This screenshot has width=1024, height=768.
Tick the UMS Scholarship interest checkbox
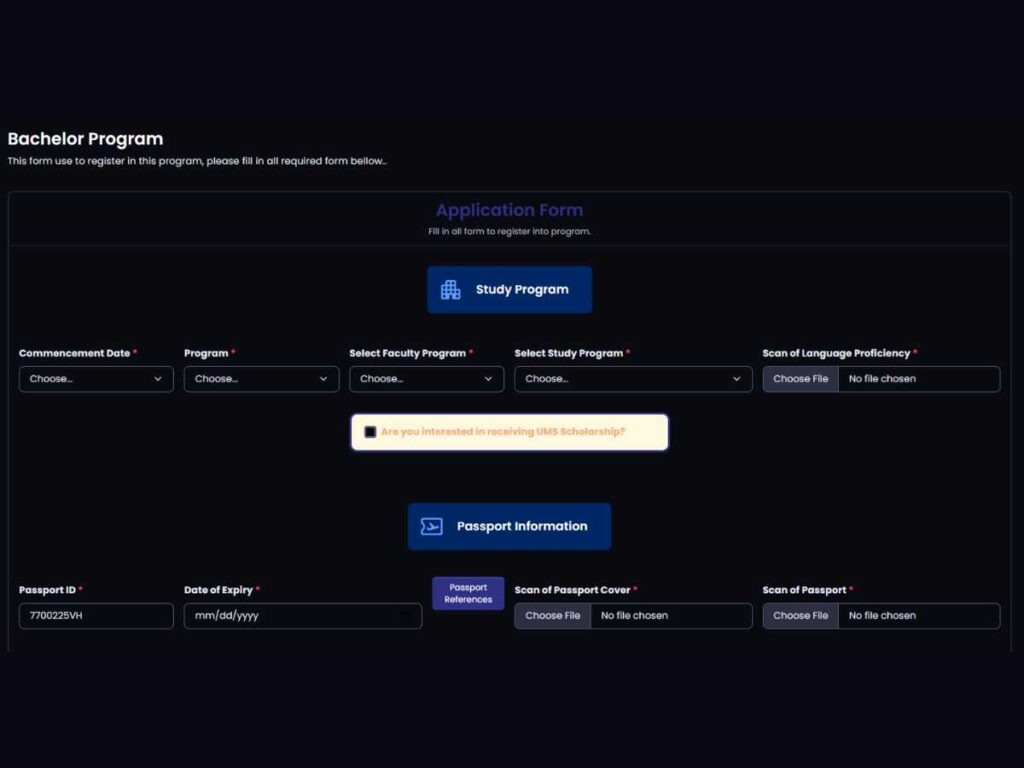(371, 432)
